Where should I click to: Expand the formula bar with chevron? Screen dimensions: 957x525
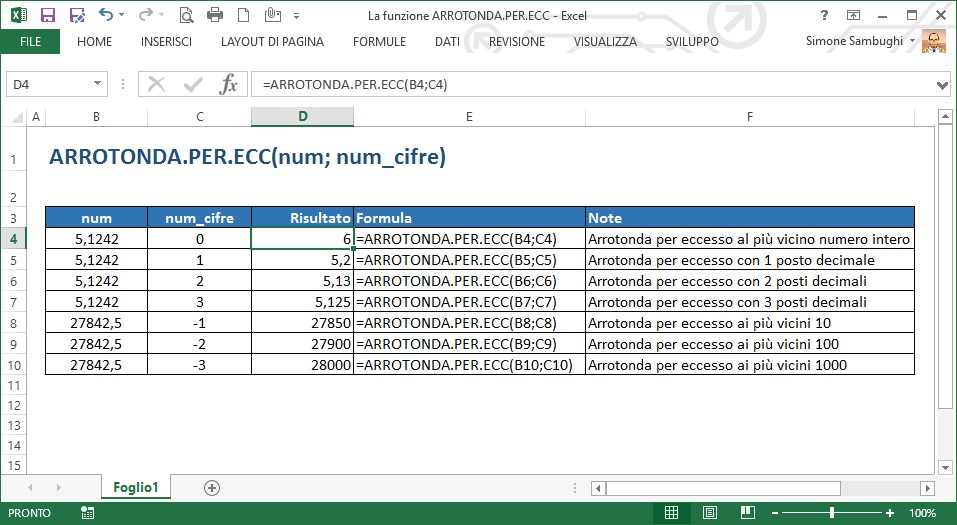(941, 85)
